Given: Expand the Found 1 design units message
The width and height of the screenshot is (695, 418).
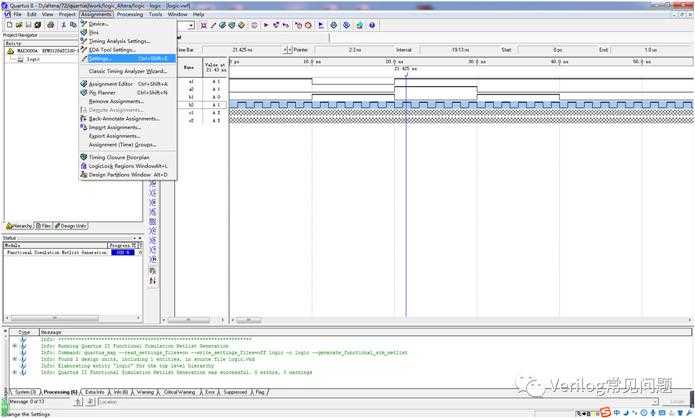Looking at the screenshot, I should point(15,359).
